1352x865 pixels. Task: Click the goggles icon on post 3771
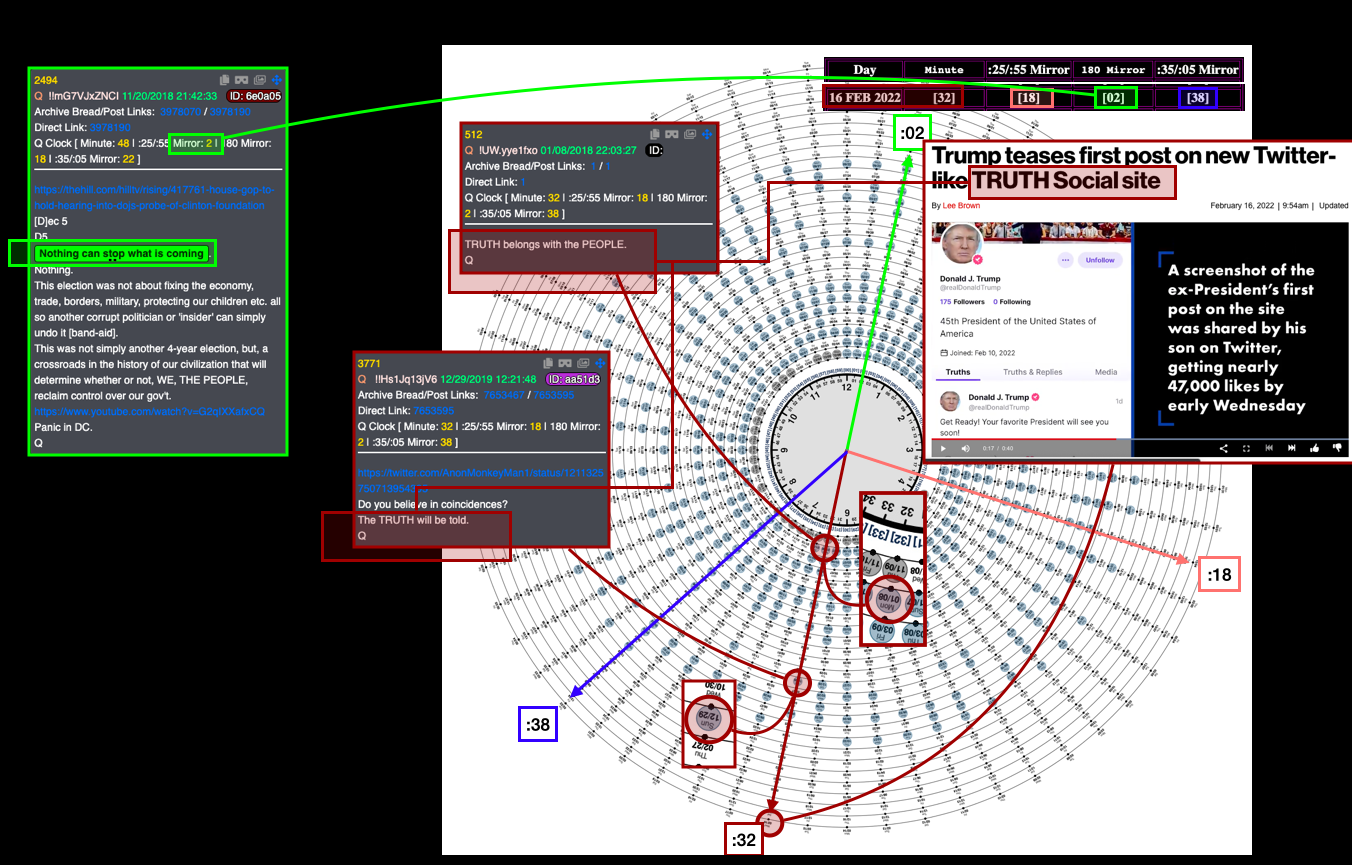[564, 363]
